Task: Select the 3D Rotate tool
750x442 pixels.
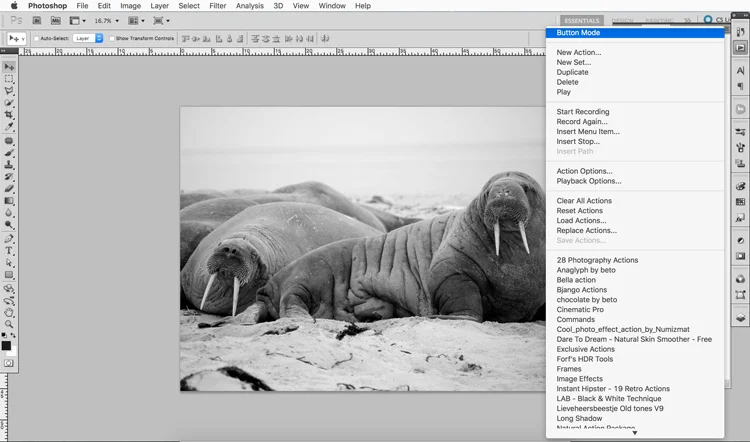Action: click(9, 289)
